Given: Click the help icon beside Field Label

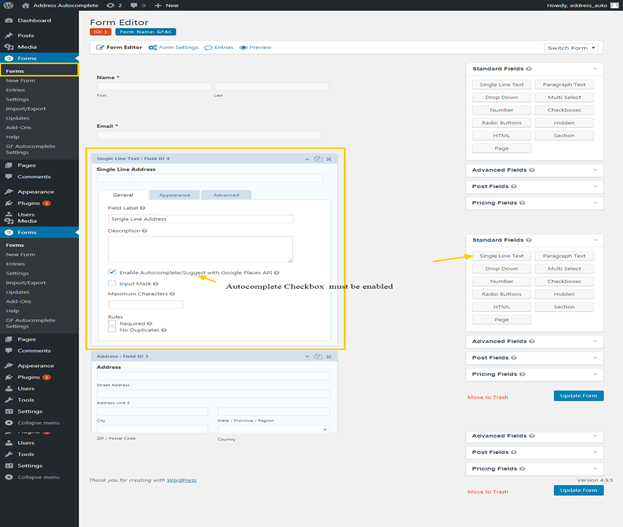Looking at the screenshot, I should pos(145,207).
